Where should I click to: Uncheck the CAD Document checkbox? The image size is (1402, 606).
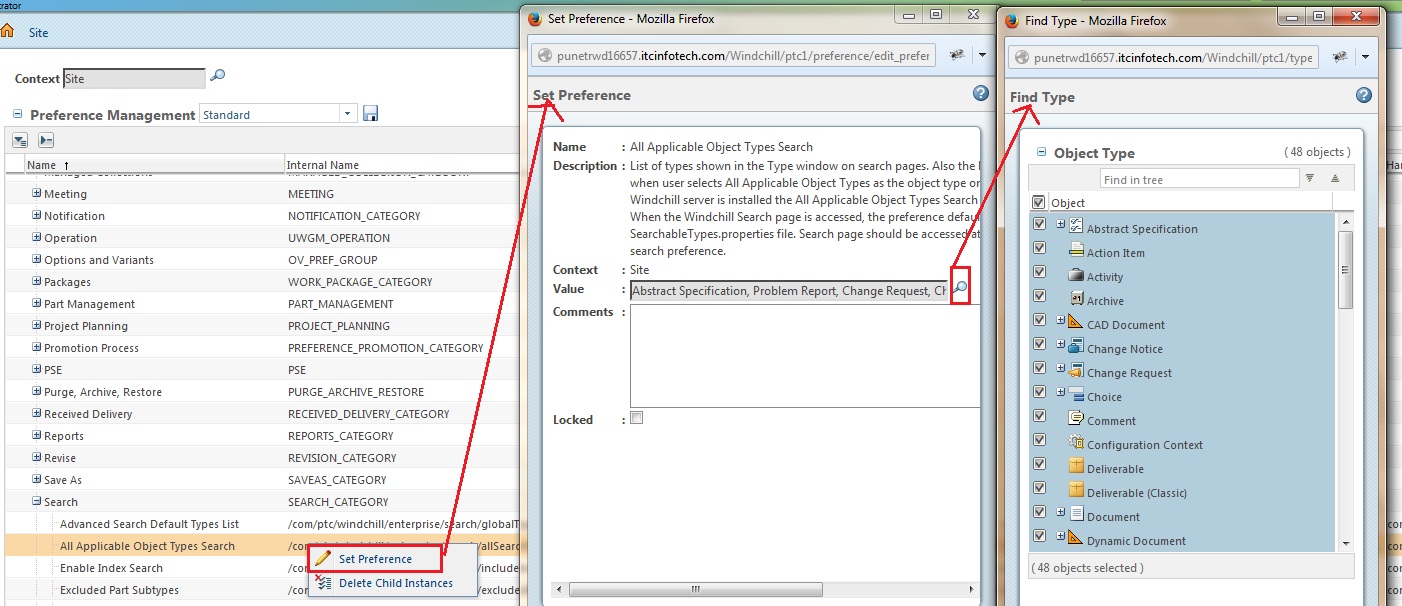point(1039,321)
